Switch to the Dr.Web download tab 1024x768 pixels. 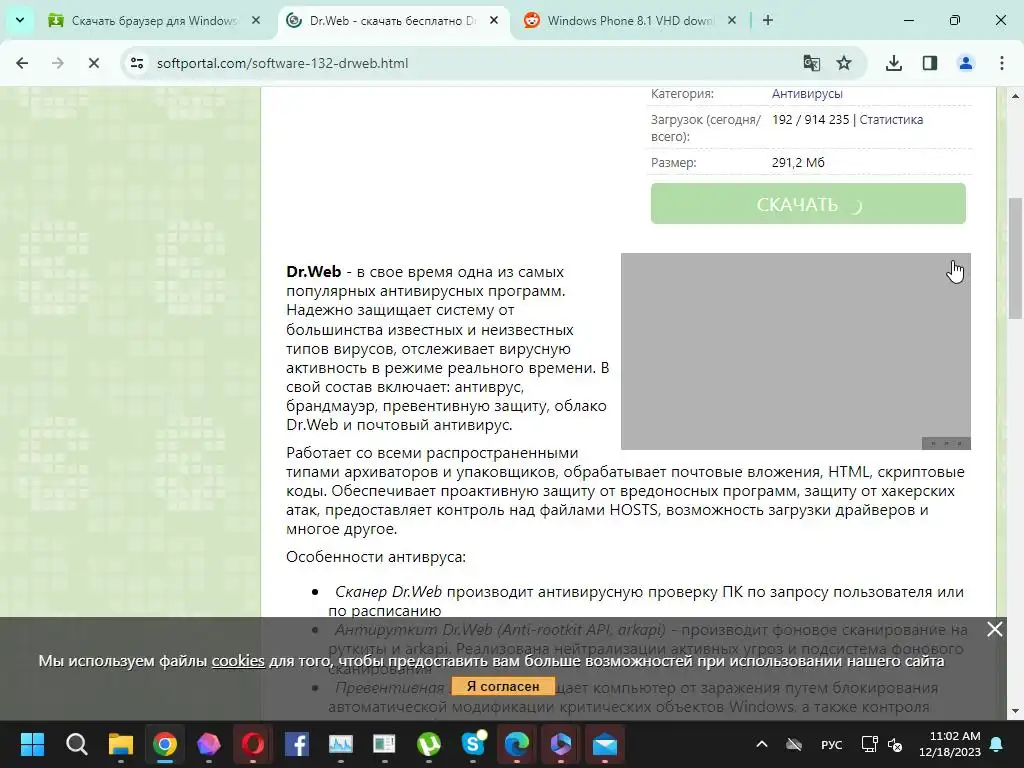(x=392, y=20)
